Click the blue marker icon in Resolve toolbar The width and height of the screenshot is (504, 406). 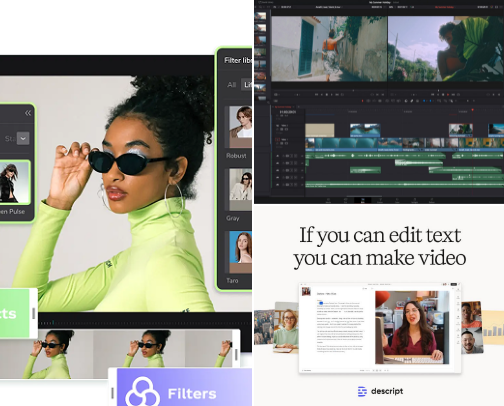[430, 101]
